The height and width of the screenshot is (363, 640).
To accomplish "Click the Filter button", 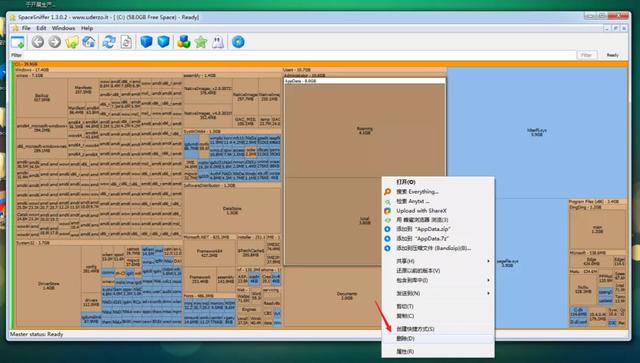I will pos(587,55).
